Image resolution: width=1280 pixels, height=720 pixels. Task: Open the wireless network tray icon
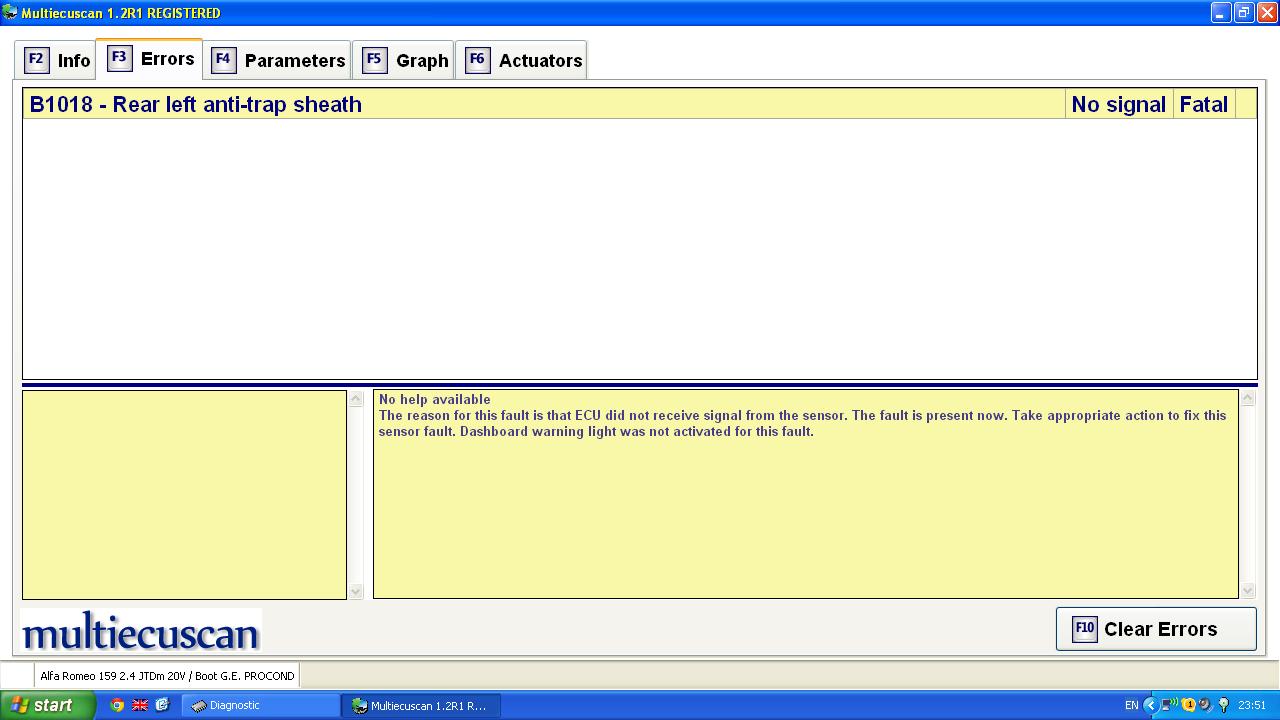(1168, 705)
